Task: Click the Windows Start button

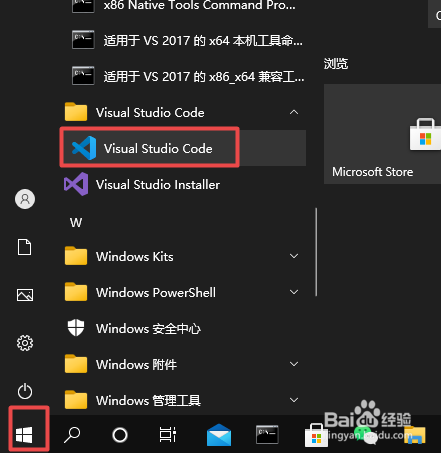Action: click(24, 435)
